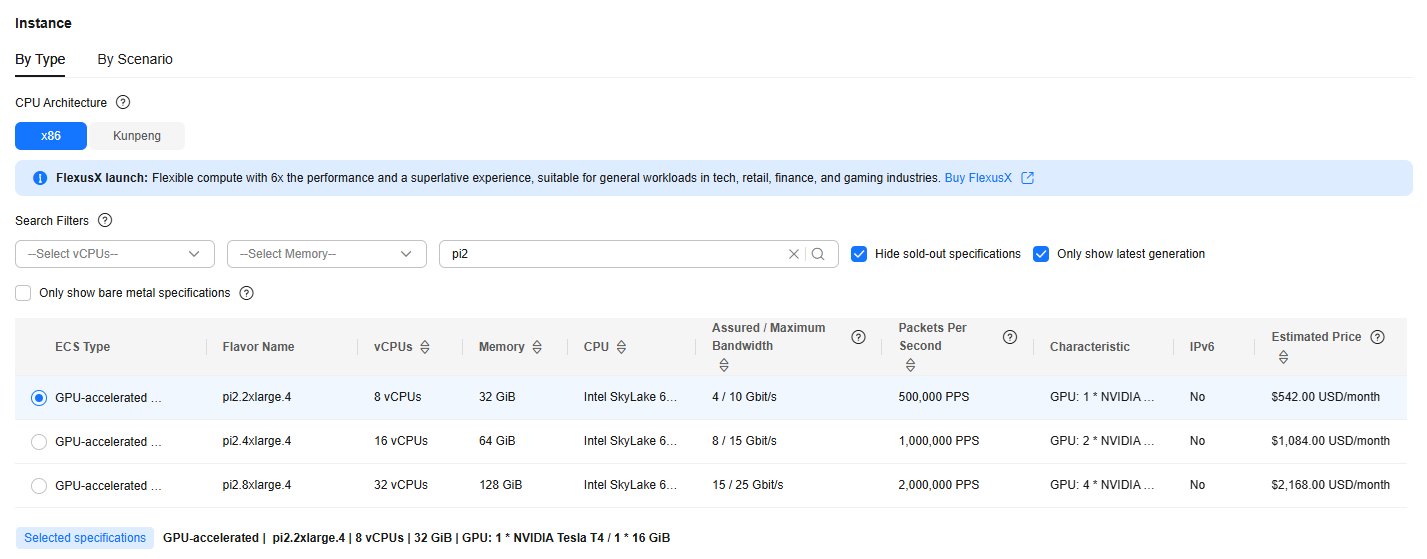Select the pi2.8xlarge.4 flavor radio button
The height and width of the screenshot is (559, 1427).
coord(39,485)
